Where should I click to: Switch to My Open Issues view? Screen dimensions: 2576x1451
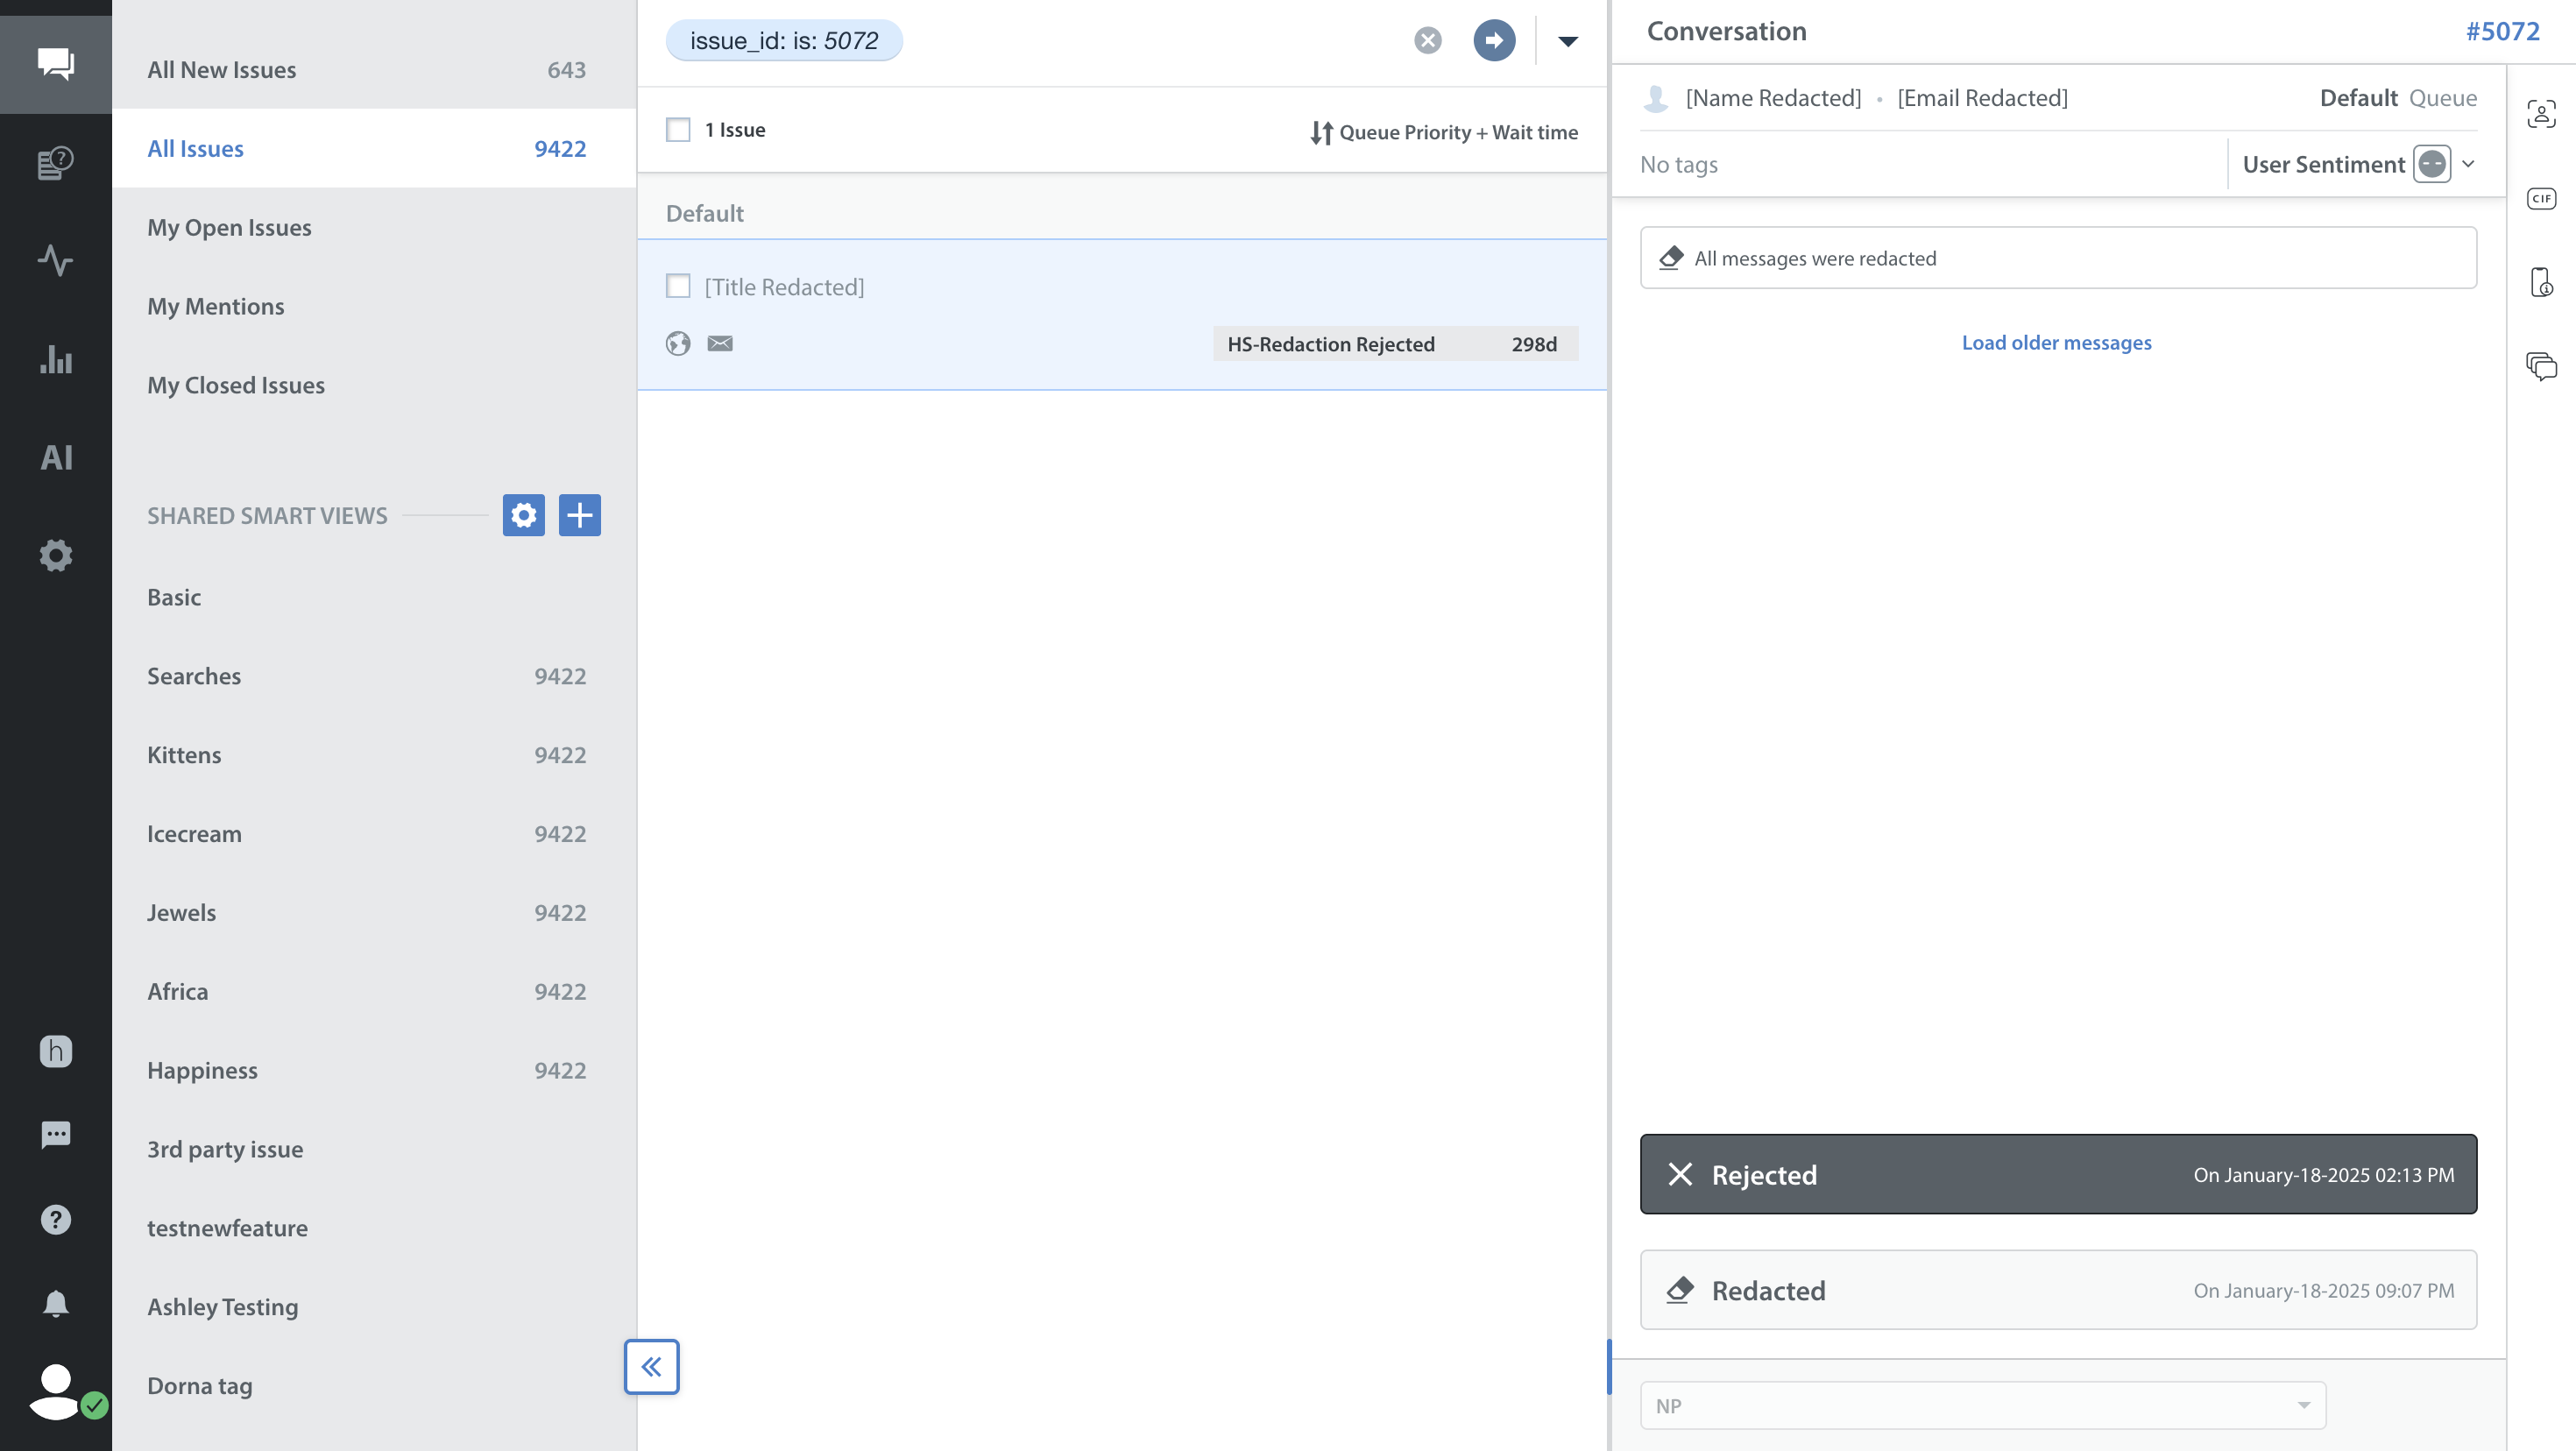coord(229,227)
